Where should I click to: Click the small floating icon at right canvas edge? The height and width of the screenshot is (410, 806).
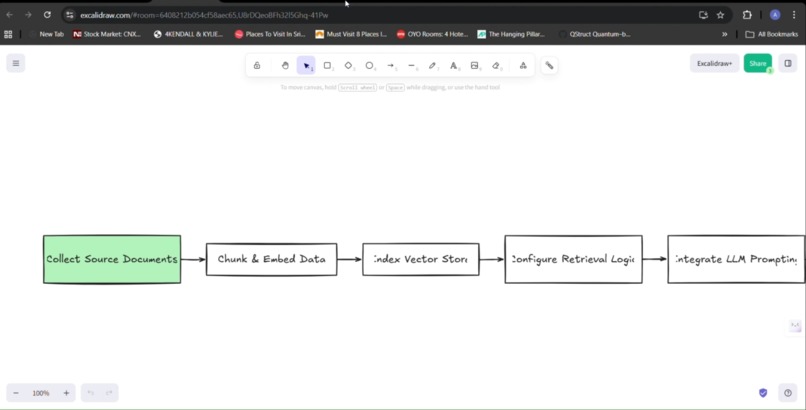coord(795,325)
